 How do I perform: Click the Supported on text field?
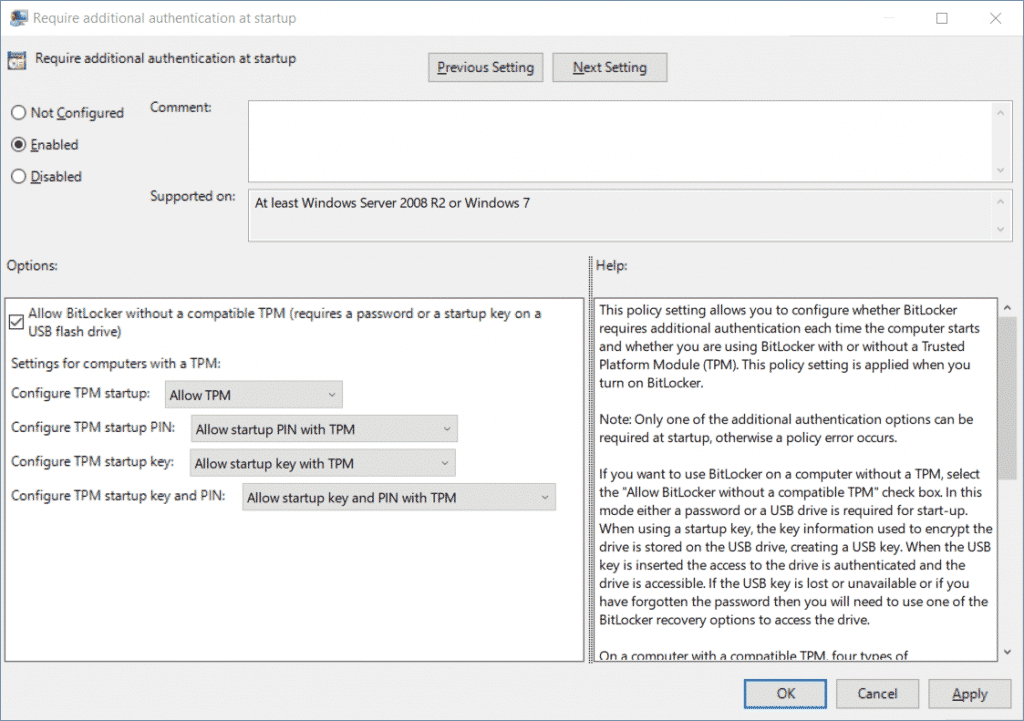[619, 216]
